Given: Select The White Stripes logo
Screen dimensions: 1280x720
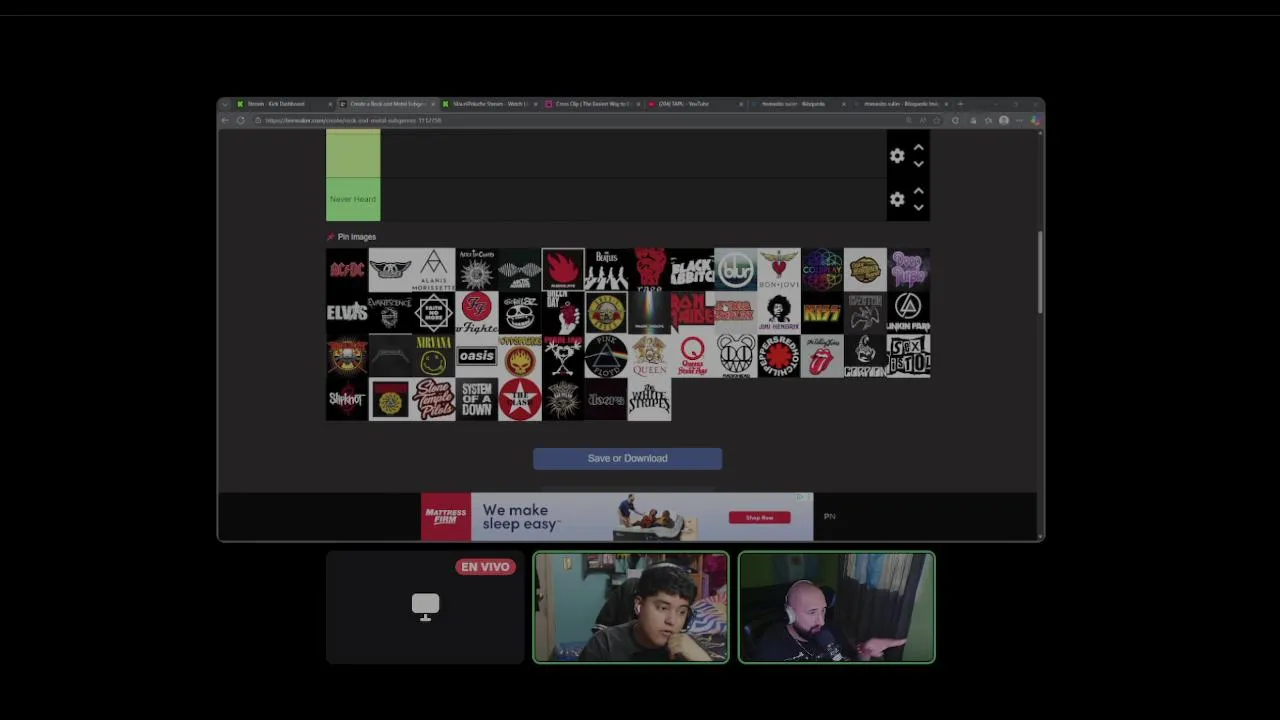Looking at the screenshot, I should [x=649, y=399].
